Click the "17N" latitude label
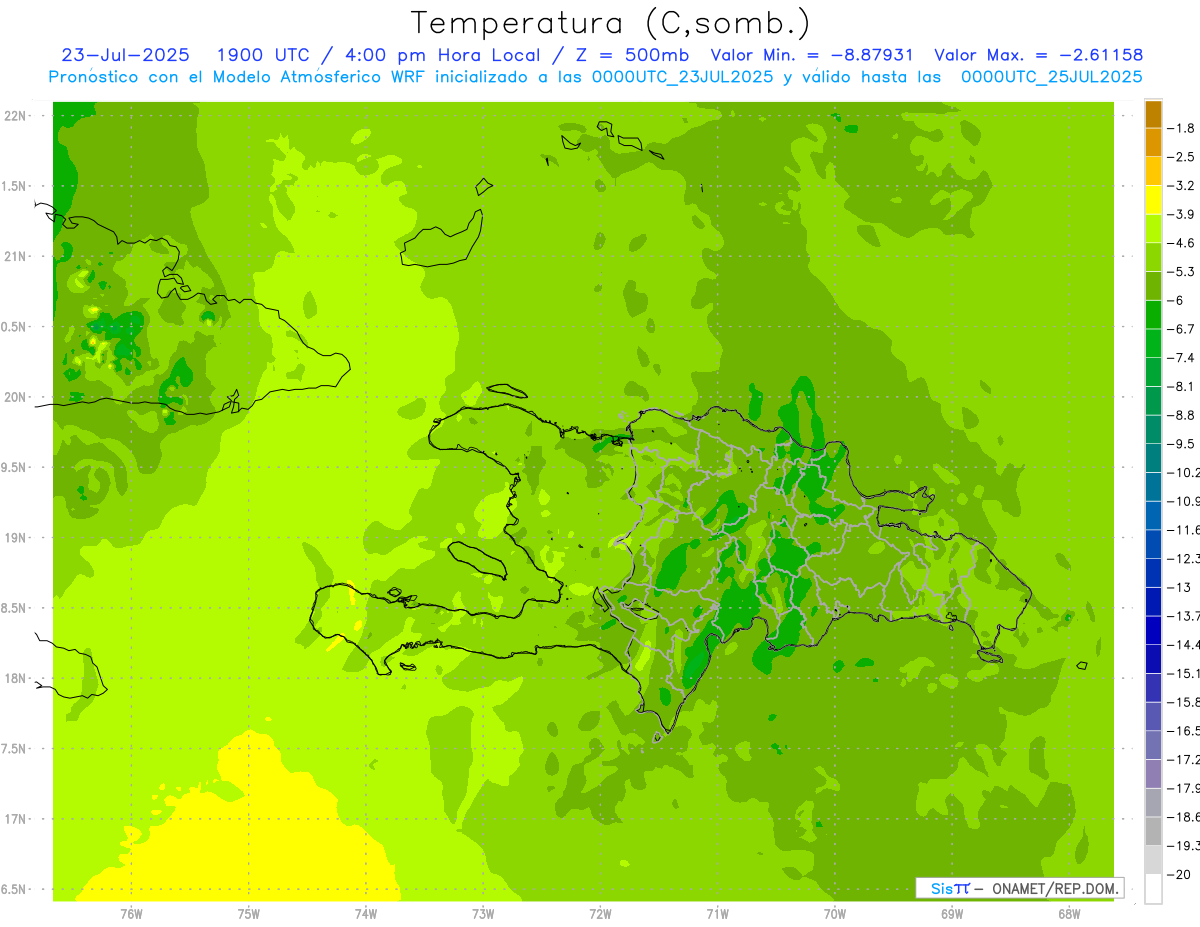This screenshot has height=927, width=1200. coord(15,819)
